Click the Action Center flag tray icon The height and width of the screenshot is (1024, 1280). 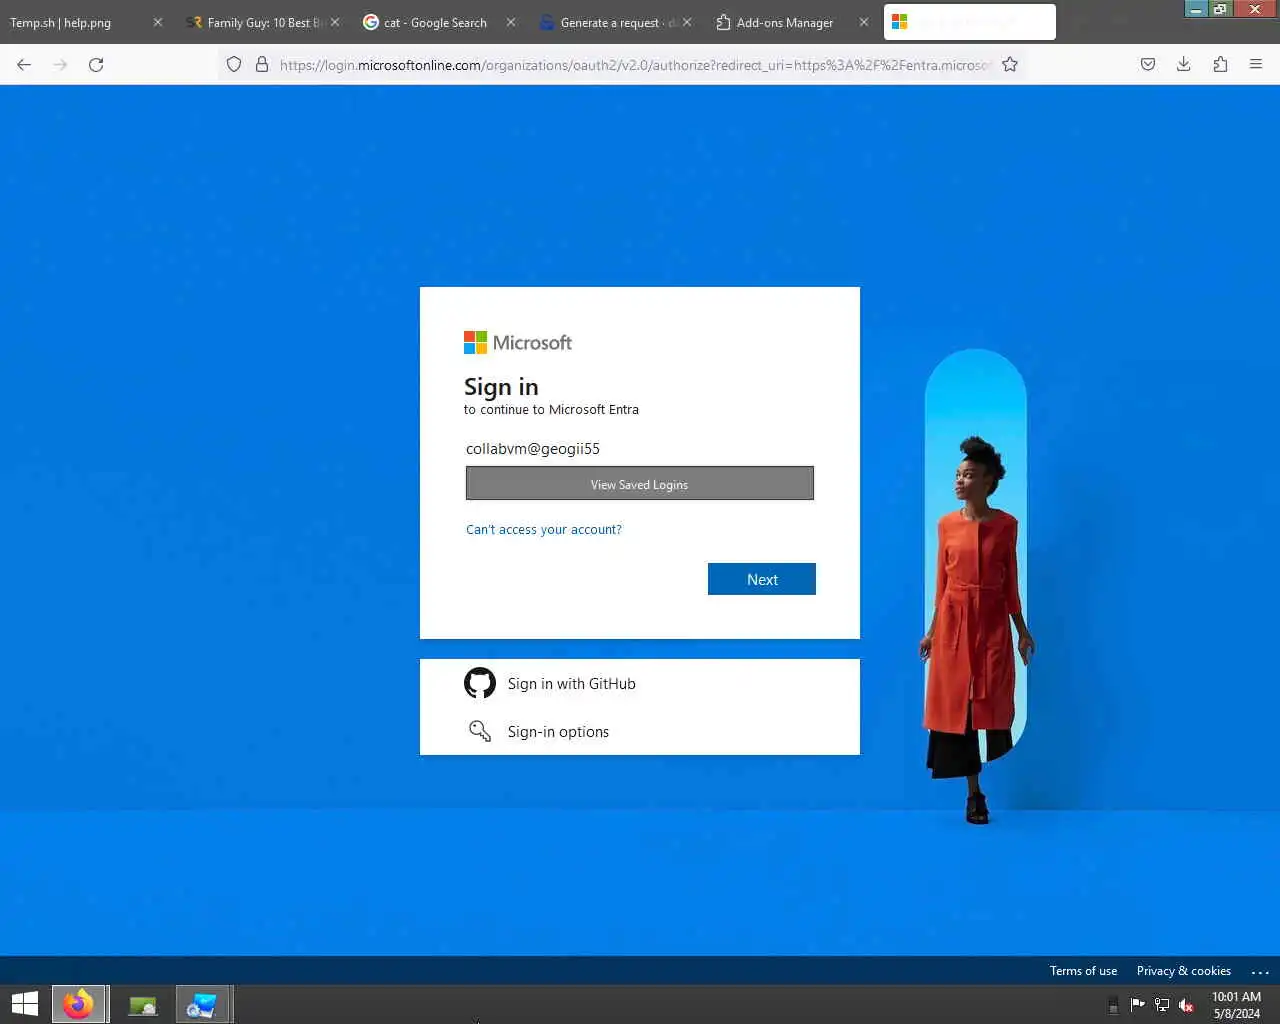1138,1005
